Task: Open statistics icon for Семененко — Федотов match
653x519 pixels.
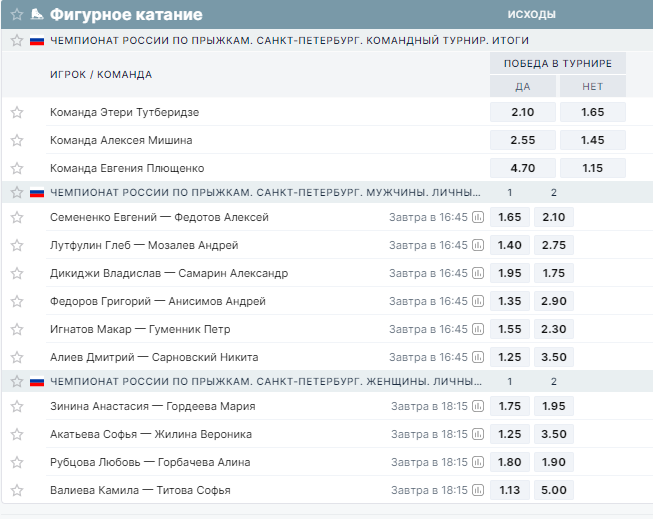Action: [478, 217]
